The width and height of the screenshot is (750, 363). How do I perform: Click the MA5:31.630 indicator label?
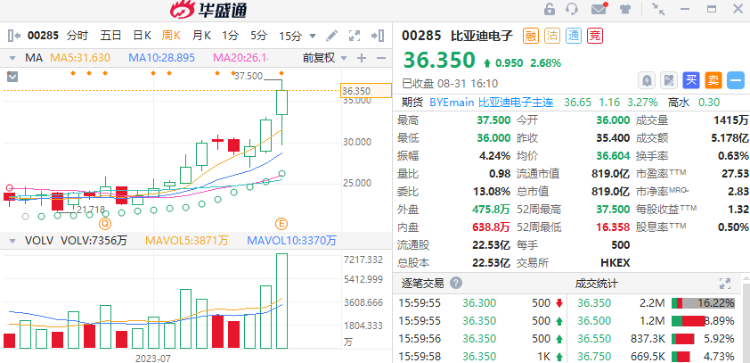coord(80,58)
